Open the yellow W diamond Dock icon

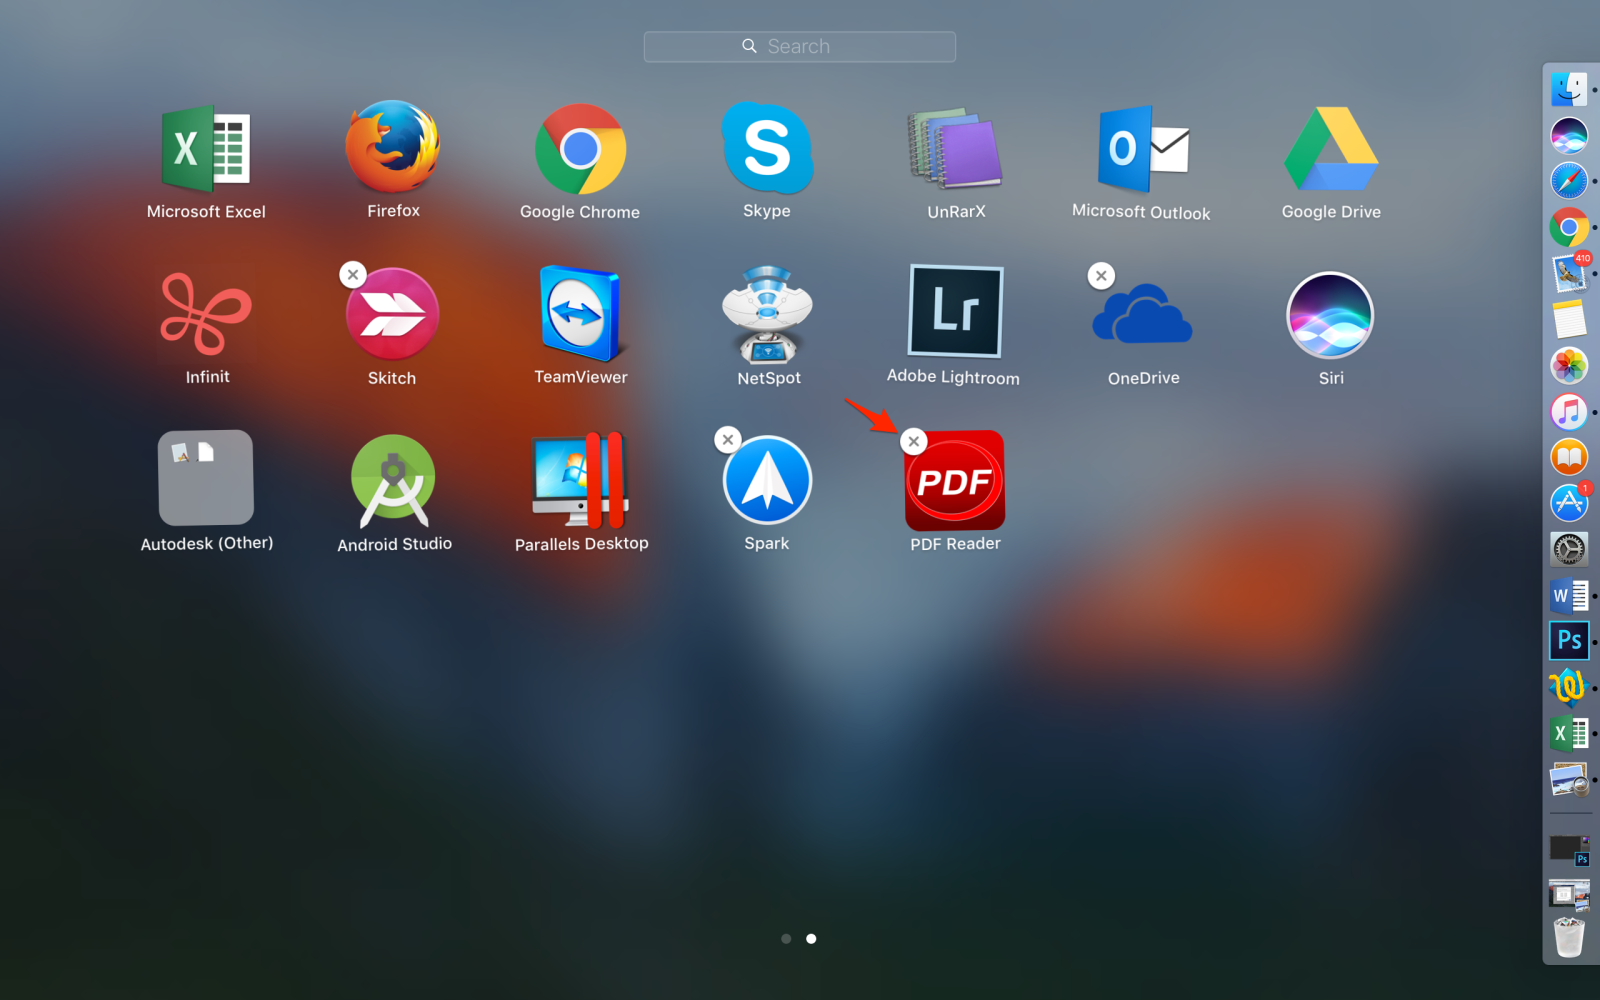tap(1568, 687)
